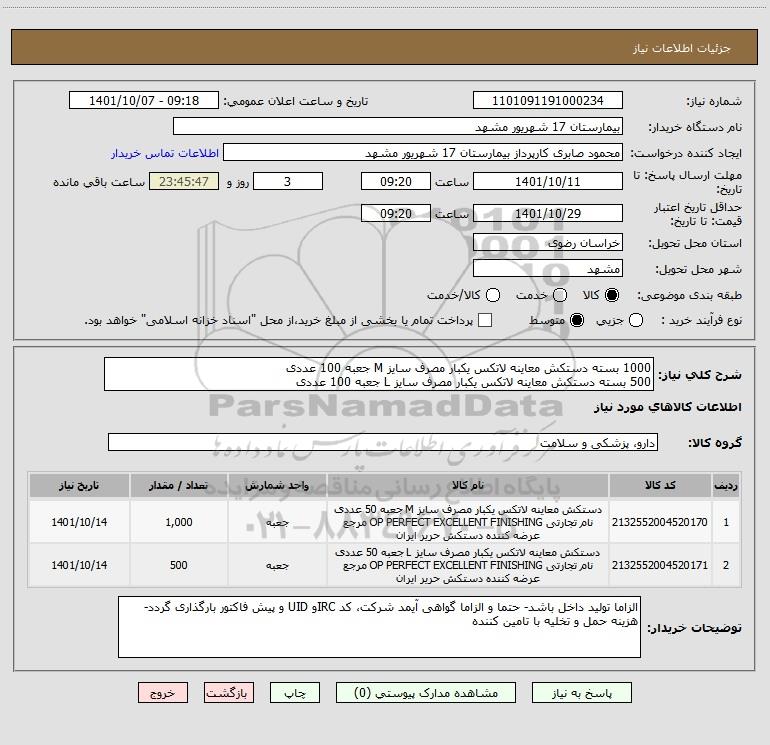The height and width of the screenshot is (745, 770).
Task: Click the general description text box
Action: (x=379, y=374)
